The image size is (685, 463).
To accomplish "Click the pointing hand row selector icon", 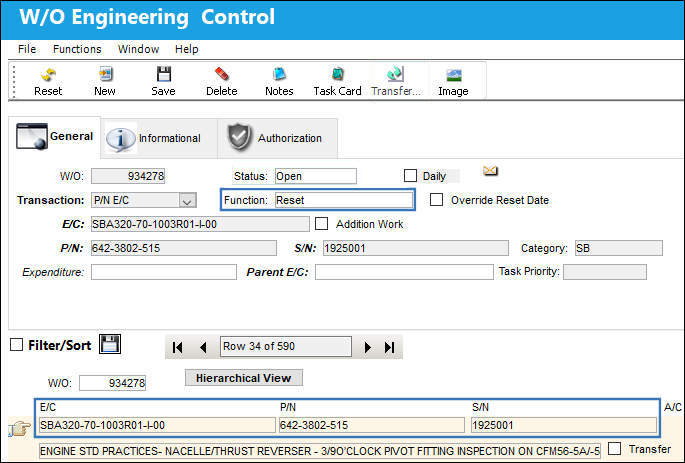I will (20, 428).
